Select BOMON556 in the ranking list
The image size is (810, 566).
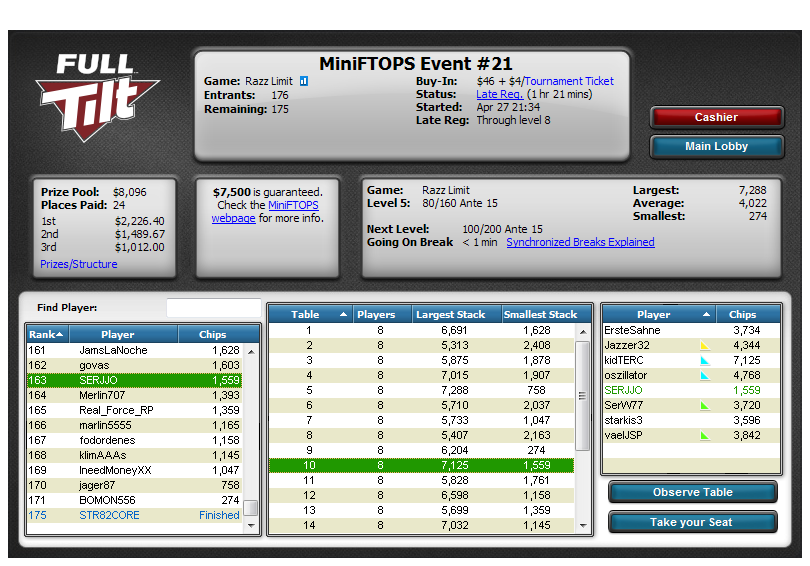pos(134,500)
